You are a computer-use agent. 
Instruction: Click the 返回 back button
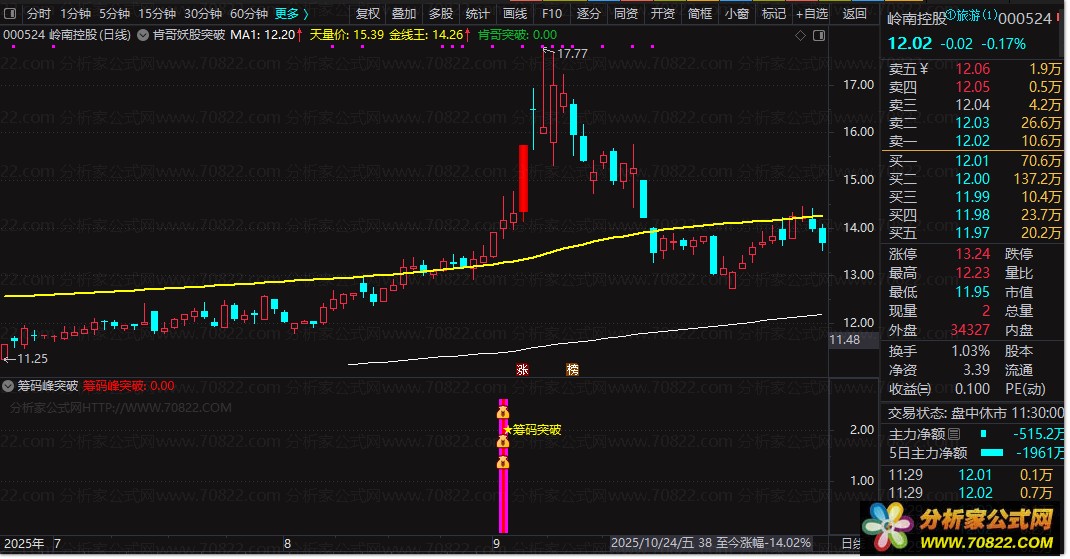(x=854, y=14)
